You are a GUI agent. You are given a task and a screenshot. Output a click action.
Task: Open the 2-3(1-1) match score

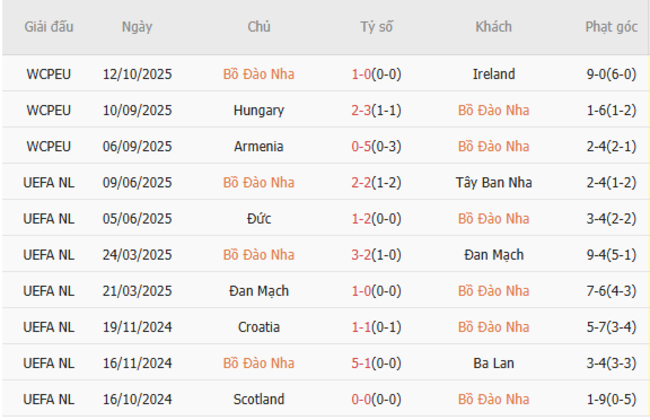[376, 110]
